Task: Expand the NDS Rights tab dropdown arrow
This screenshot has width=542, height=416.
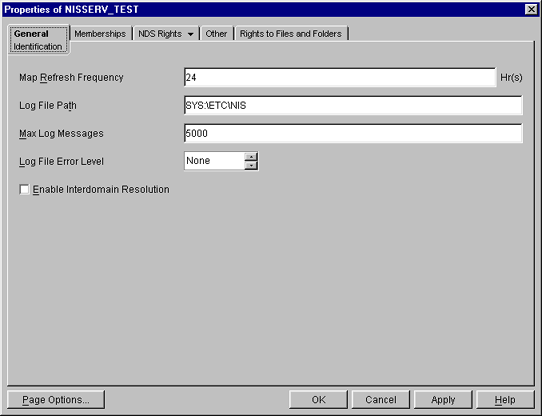Action: pyautogui.click(x=190, y=34)
